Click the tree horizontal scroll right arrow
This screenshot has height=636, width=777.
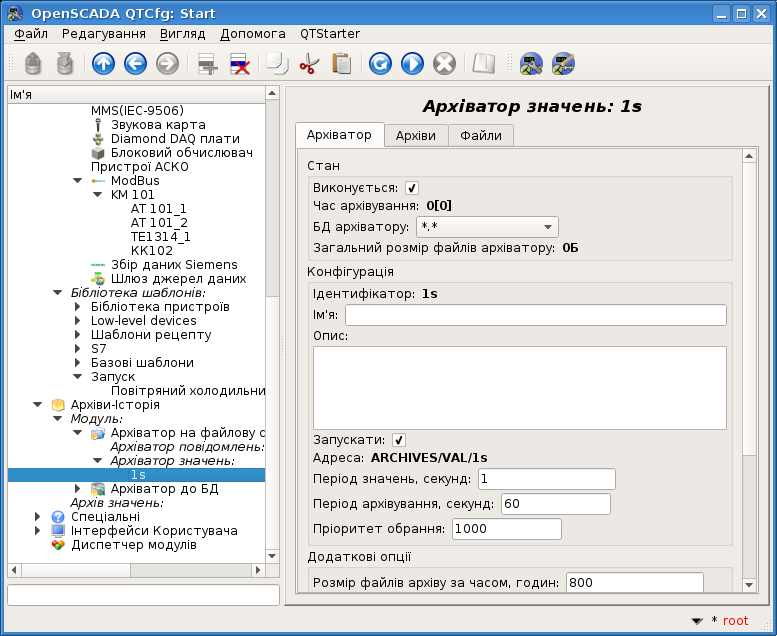tap(258, 570)
